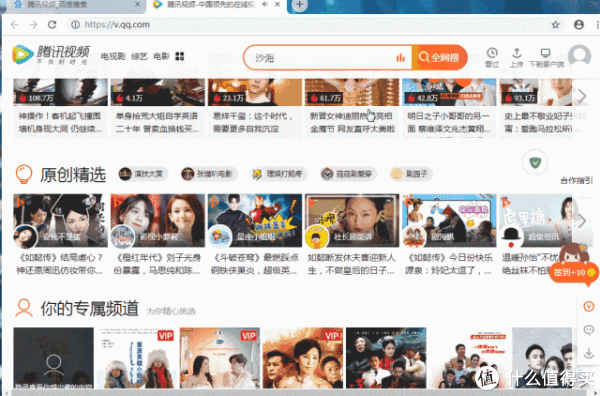Open the upload icon in the header
Image resolution: width=600 pixels, height=396 pixels.
(x=517, y=53)
